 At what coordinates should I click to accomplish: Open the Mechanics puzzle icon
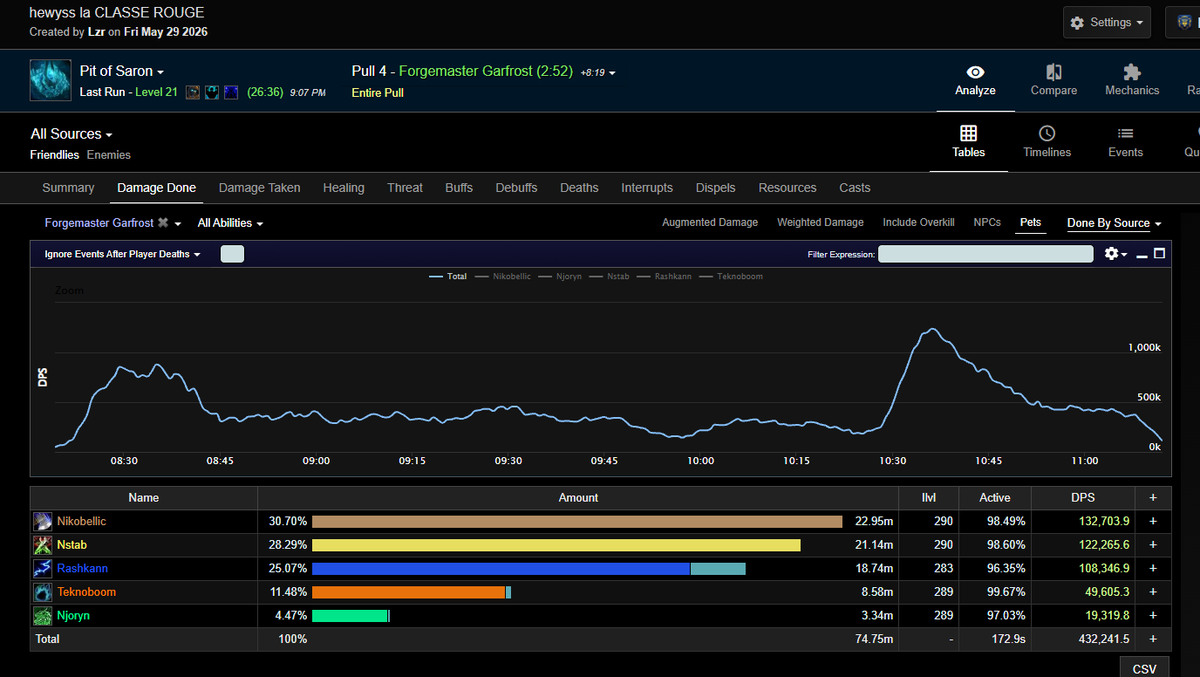coord(1132,72)
